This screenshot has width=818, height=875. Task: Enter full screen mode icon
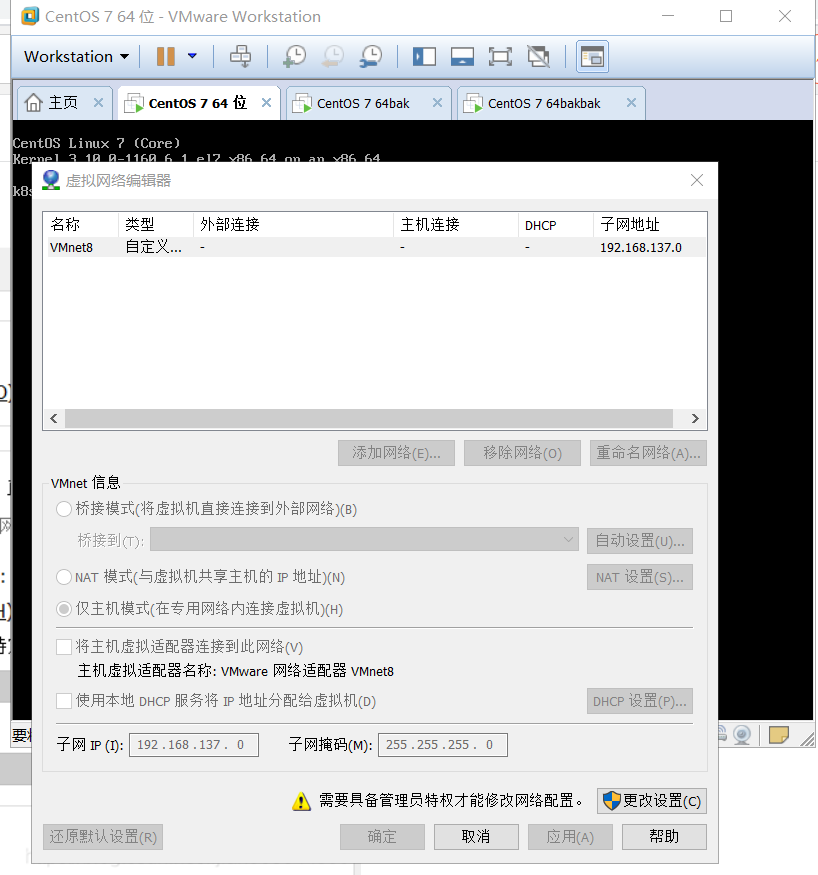[x=500, y=56]
